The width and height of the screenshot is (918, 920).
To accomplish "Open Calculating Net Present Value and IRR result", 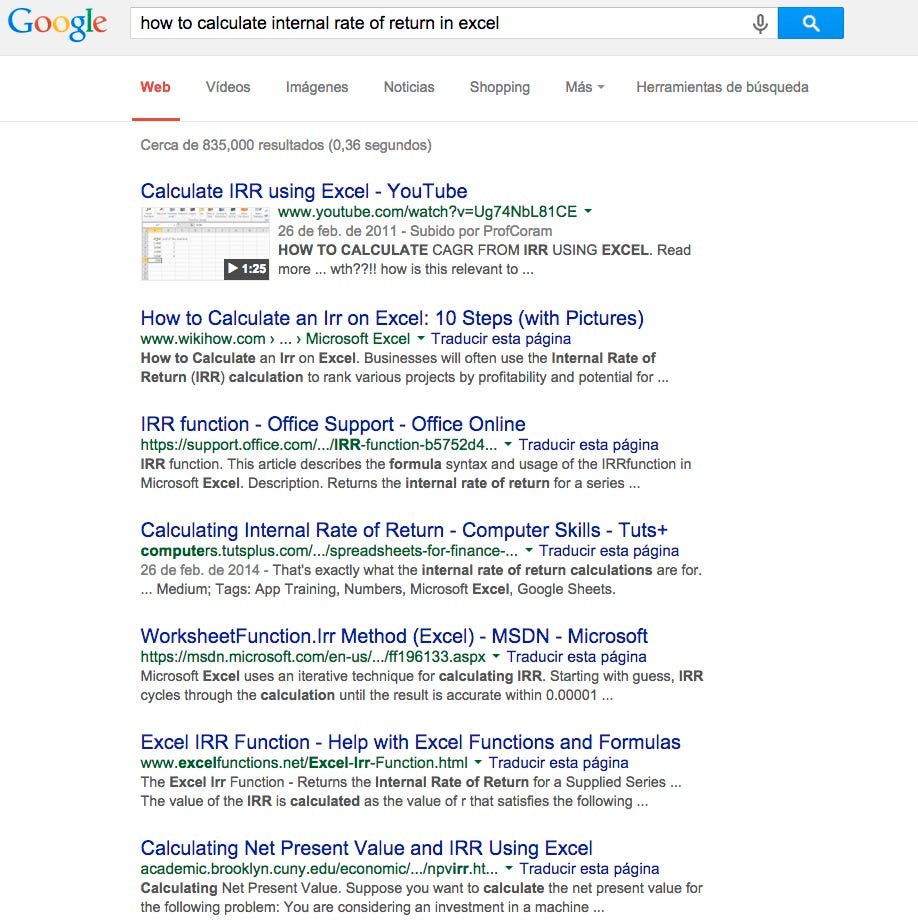I will coord(366,848).
